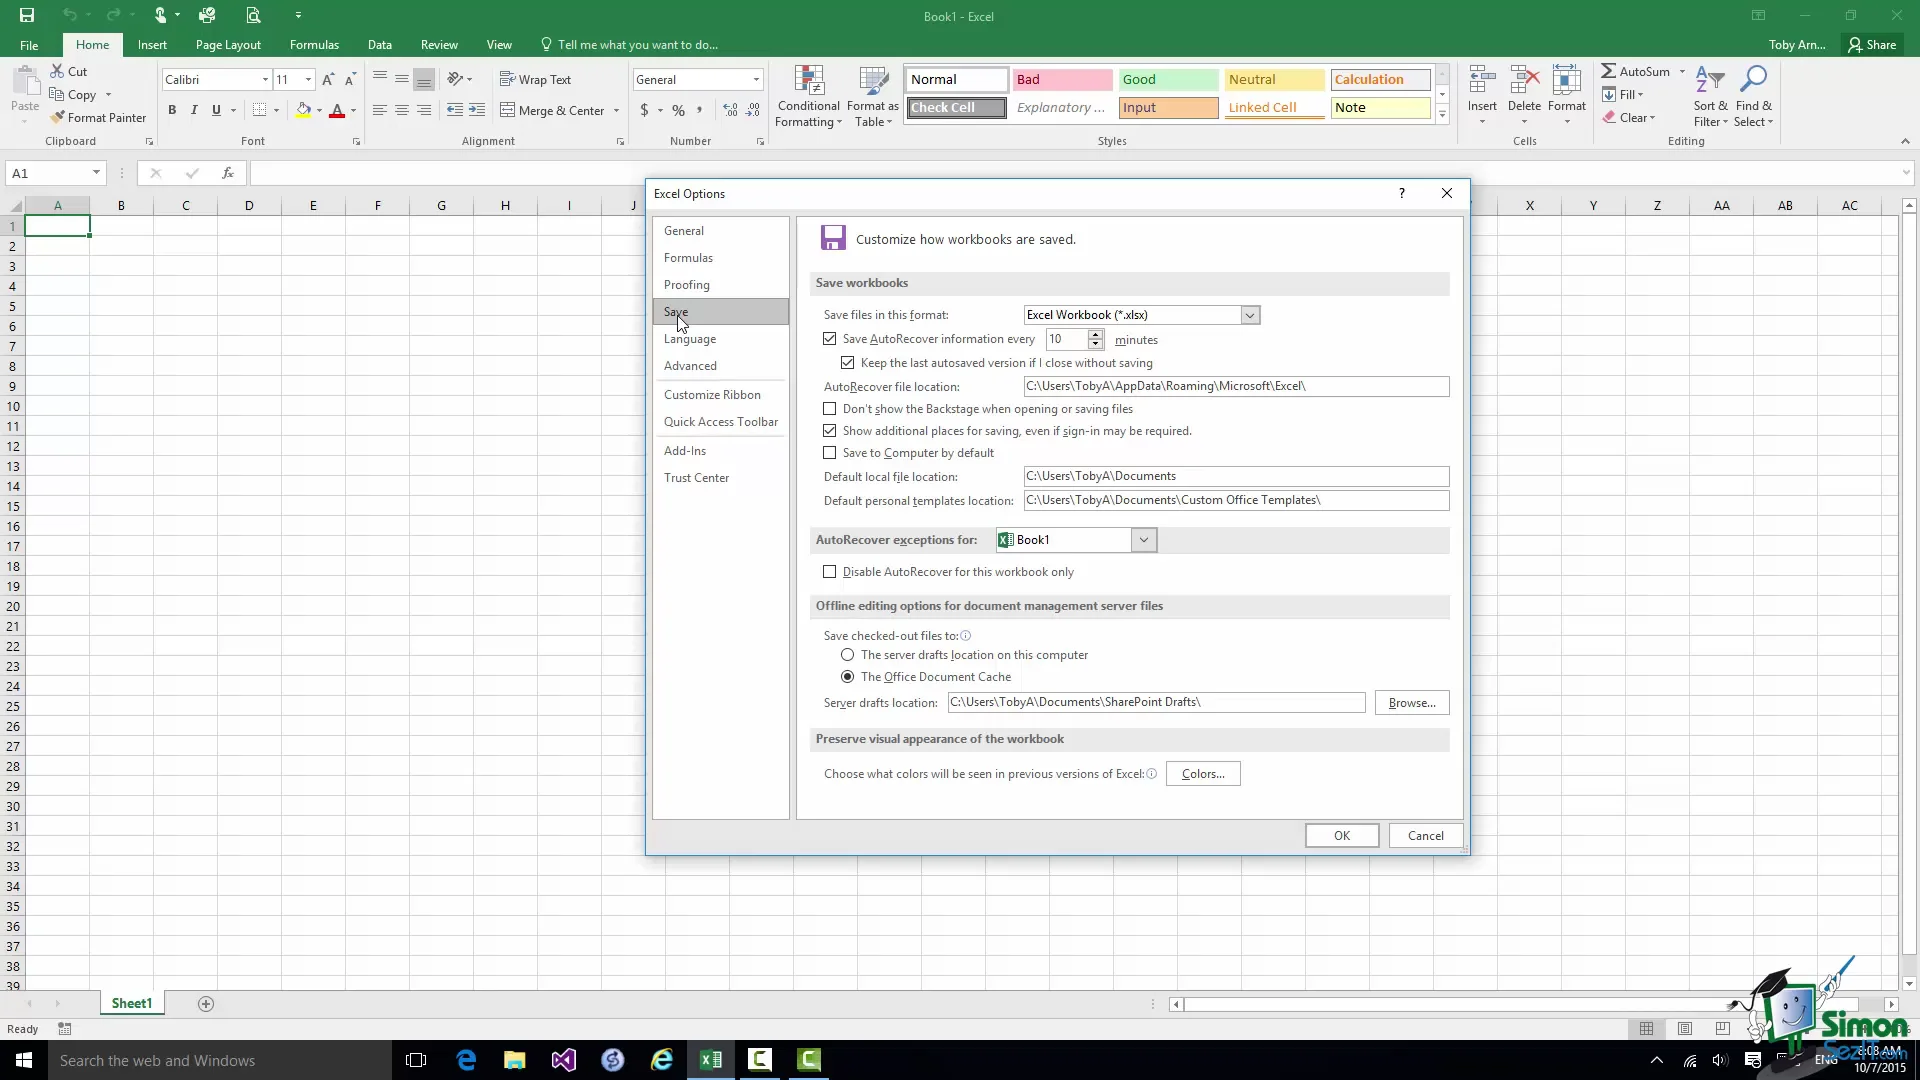Open the font name Calibri dropdown
The height and width of the screenshot is (1080, 1920).
click(265, 80)
